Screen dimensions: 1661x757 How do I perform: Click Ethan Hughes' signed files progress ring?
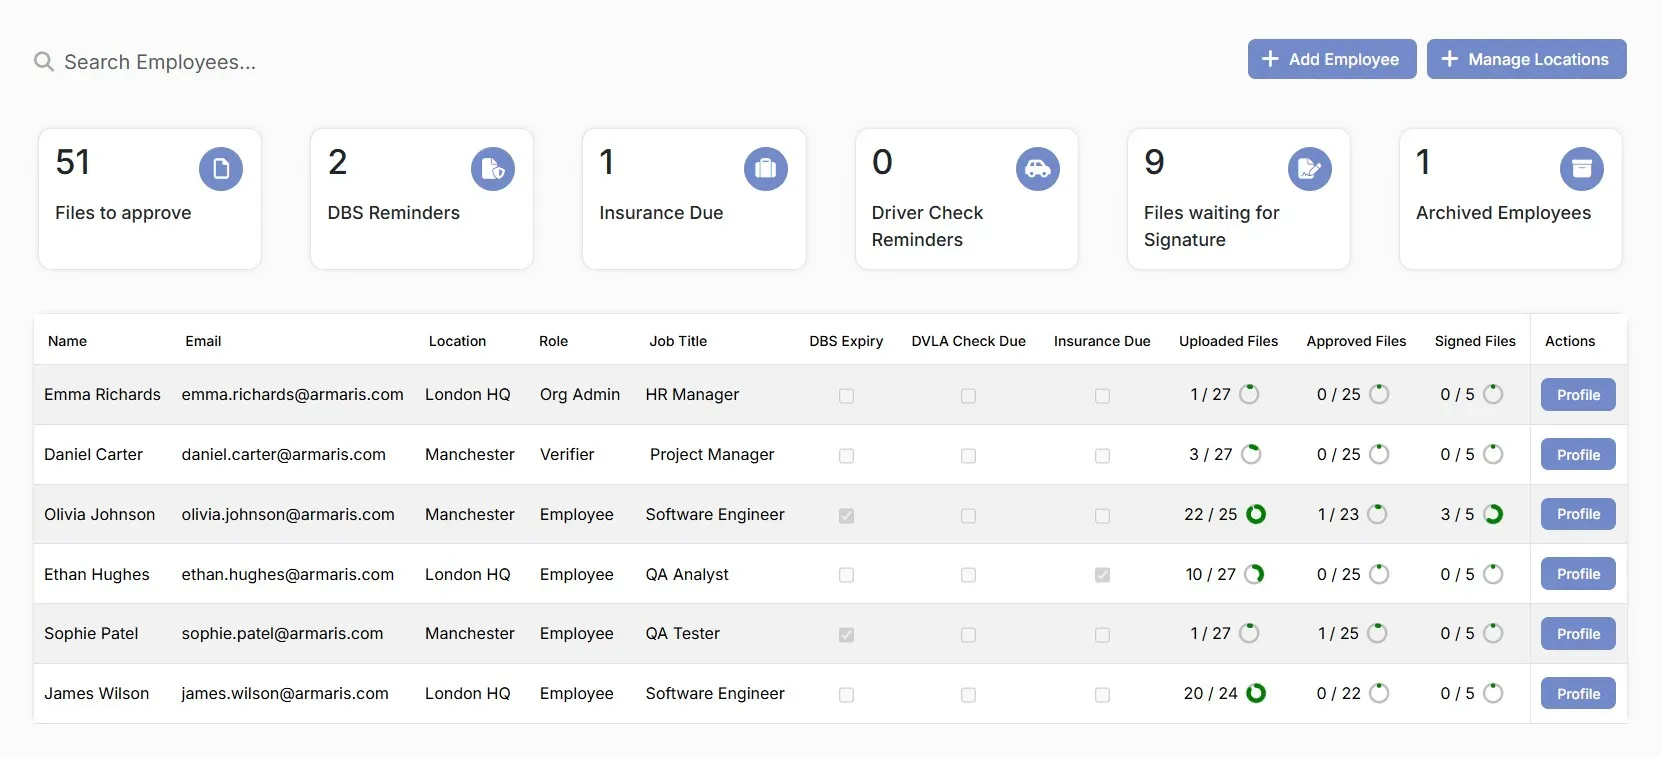pos(1493,574)
